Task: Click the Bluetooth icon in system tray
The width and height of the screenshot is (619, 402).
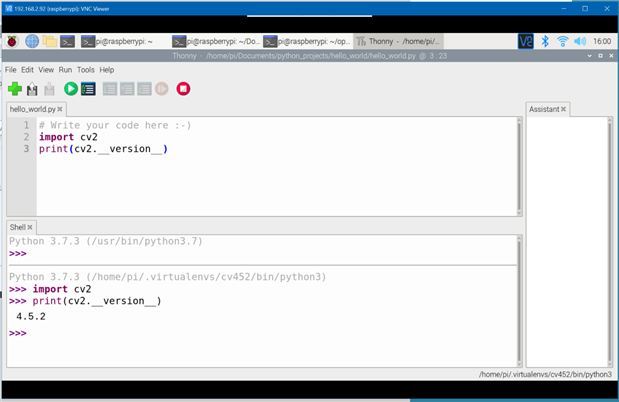Action: [545, 42]
